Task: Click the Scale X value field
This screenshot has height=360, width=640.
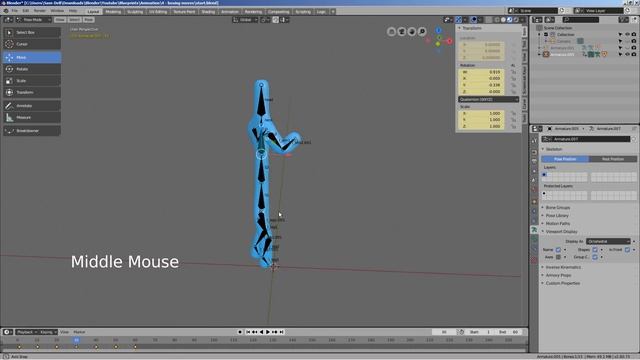Action: pos(481,113)
